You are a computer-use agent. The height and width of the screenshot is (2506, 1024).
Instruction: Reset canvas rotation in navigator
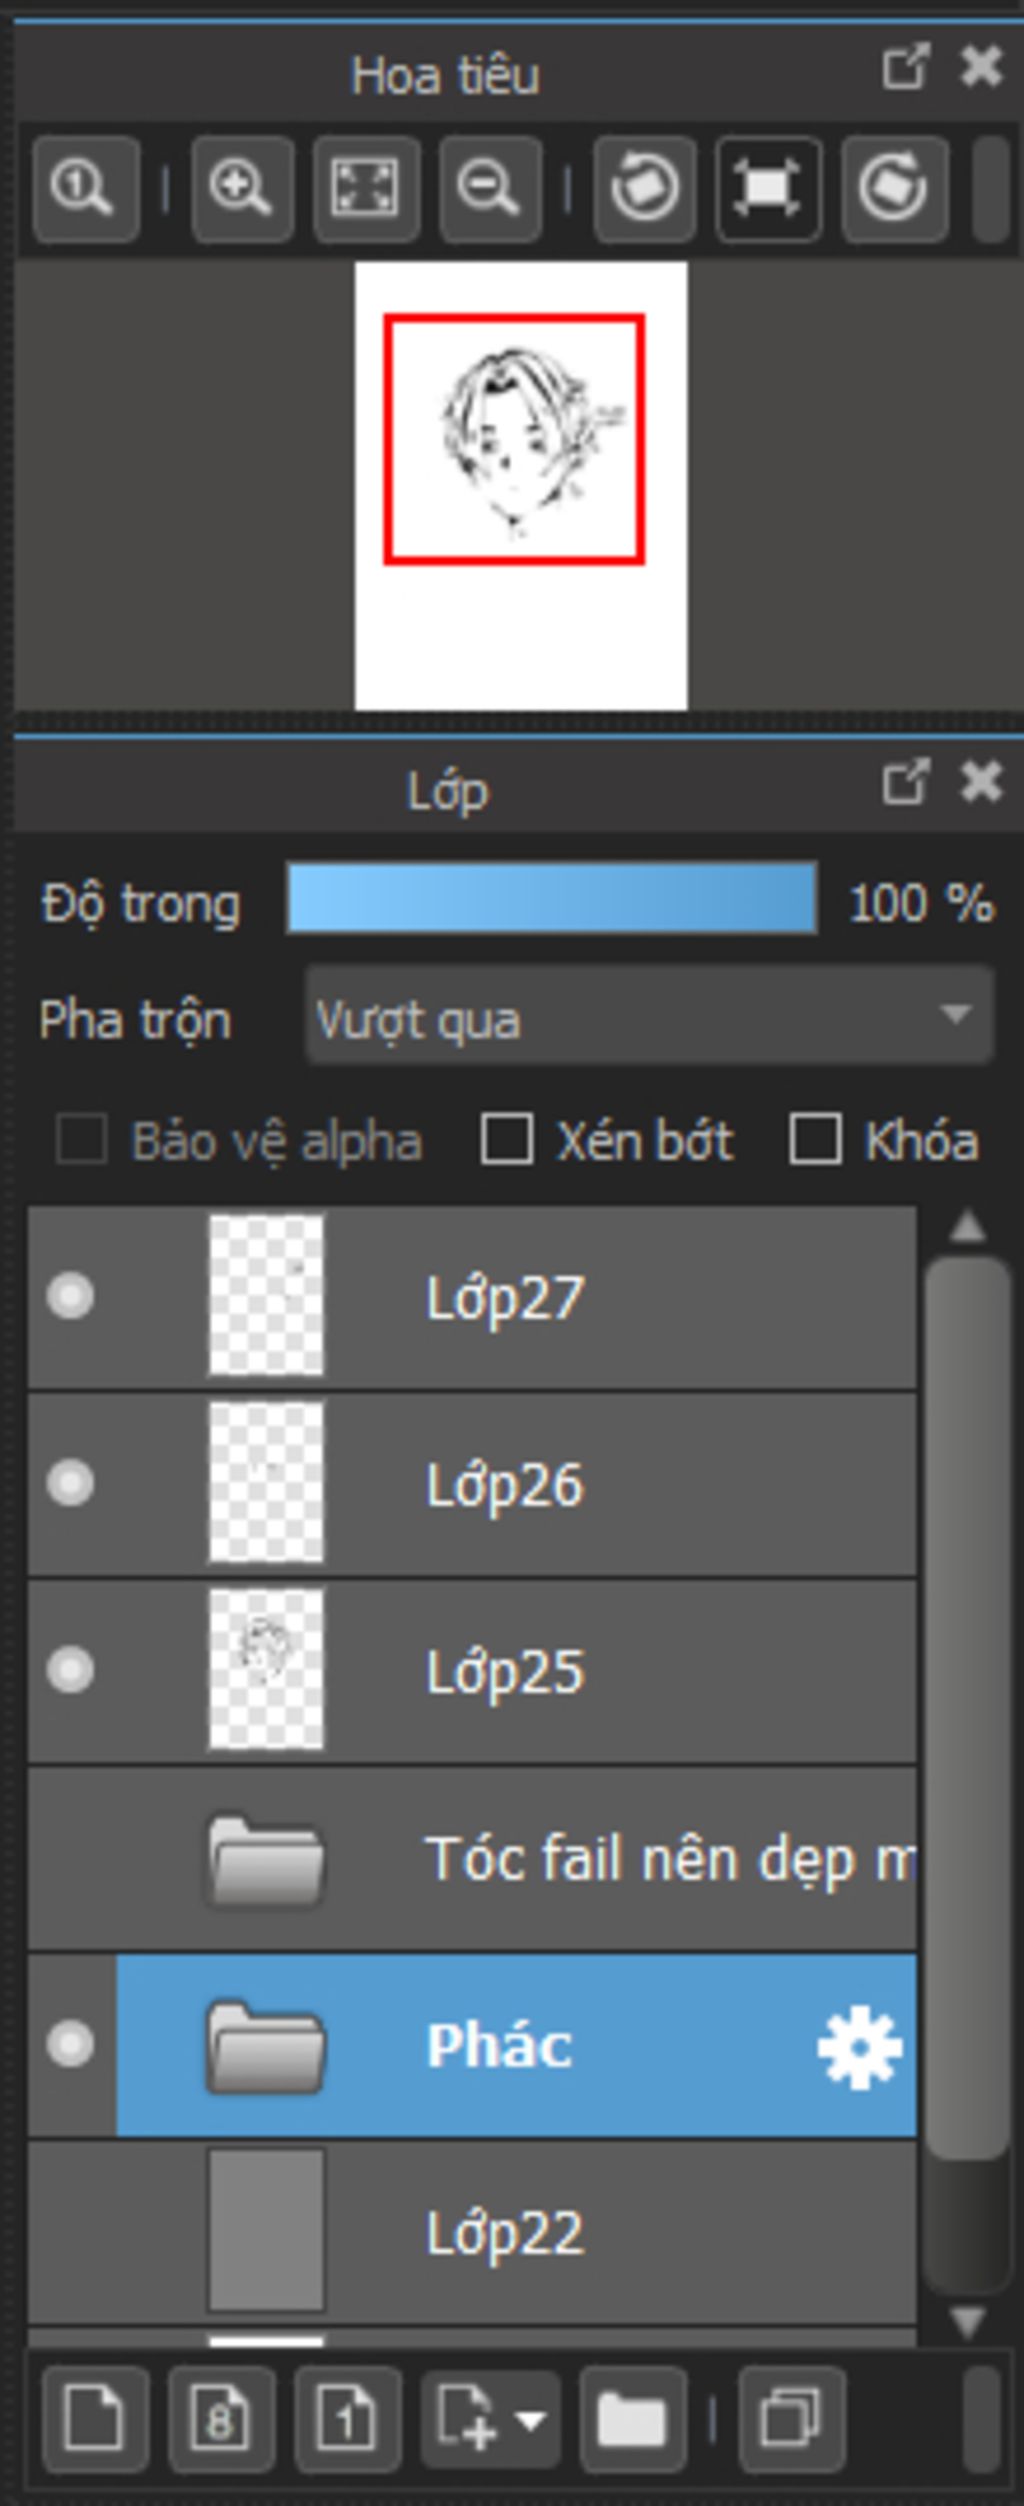[768, 189]
